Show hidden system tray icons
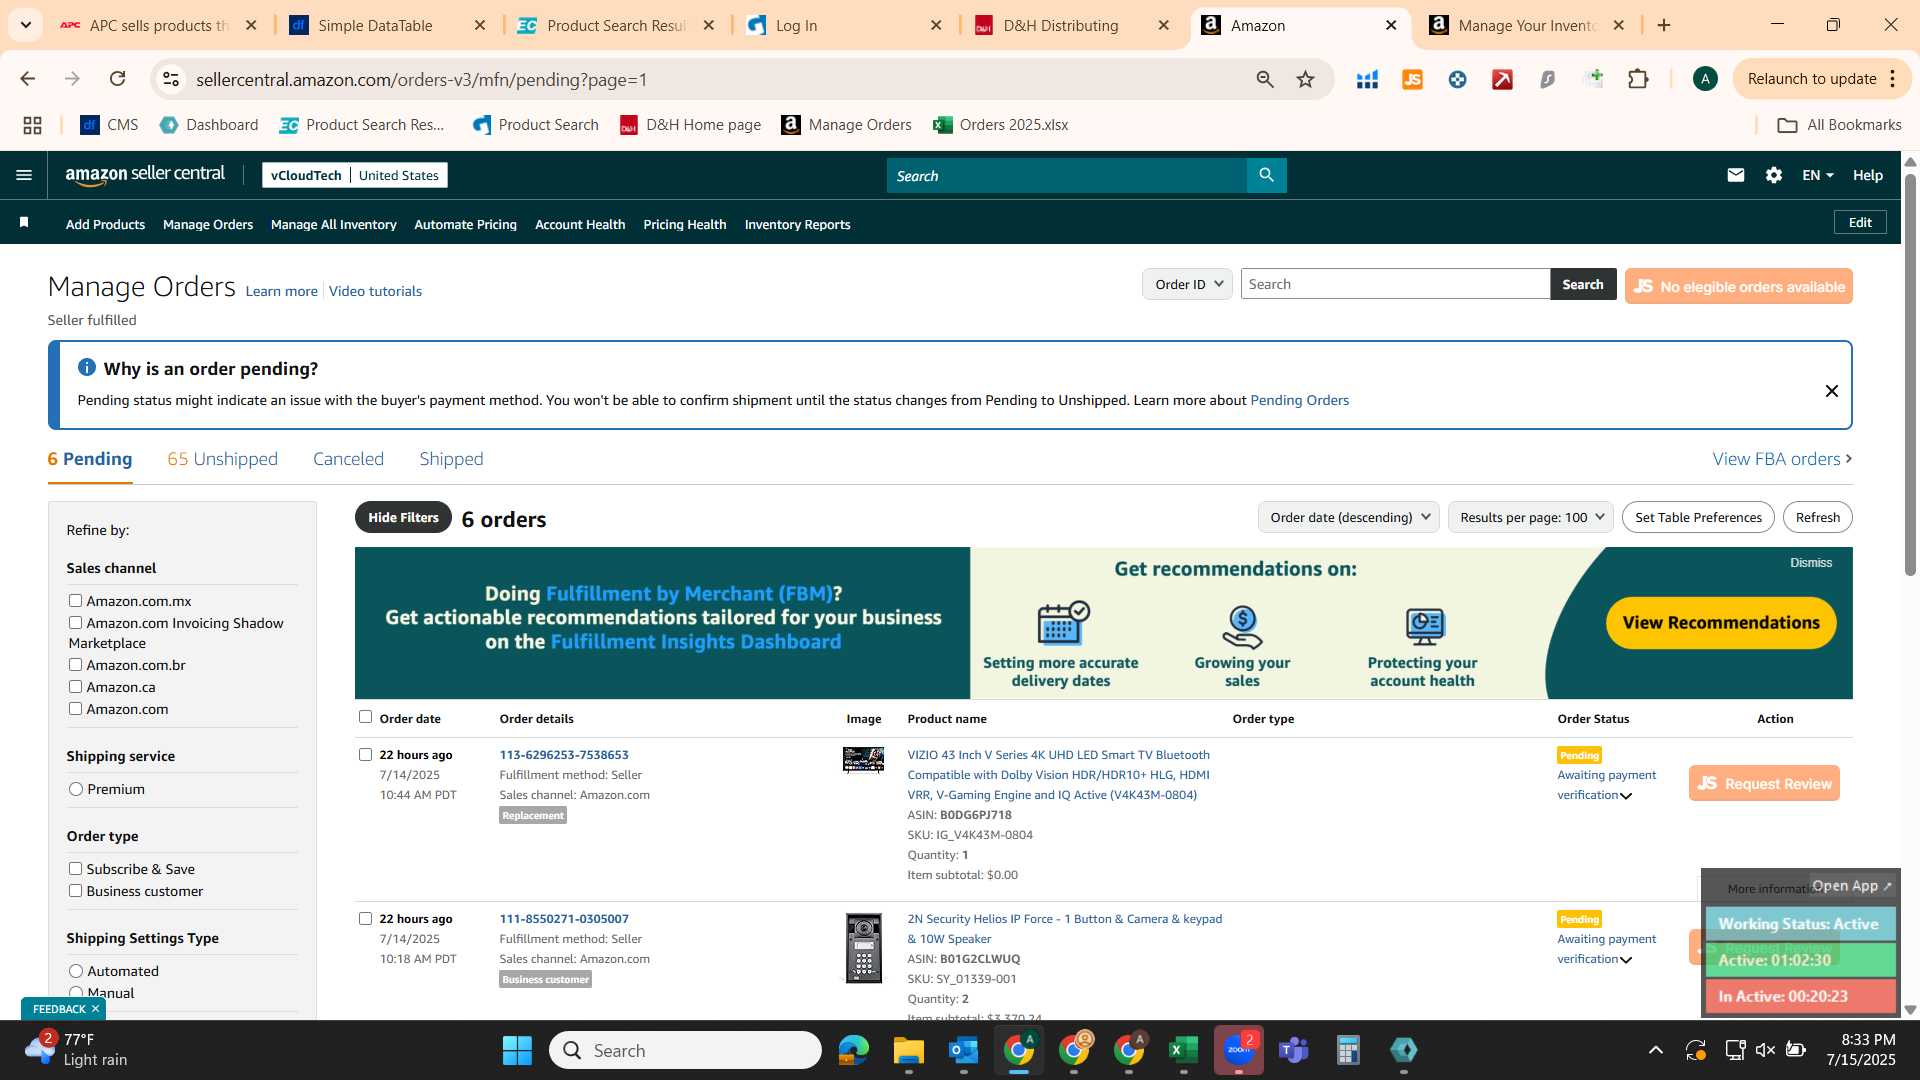 (x=1656, y=1050)
